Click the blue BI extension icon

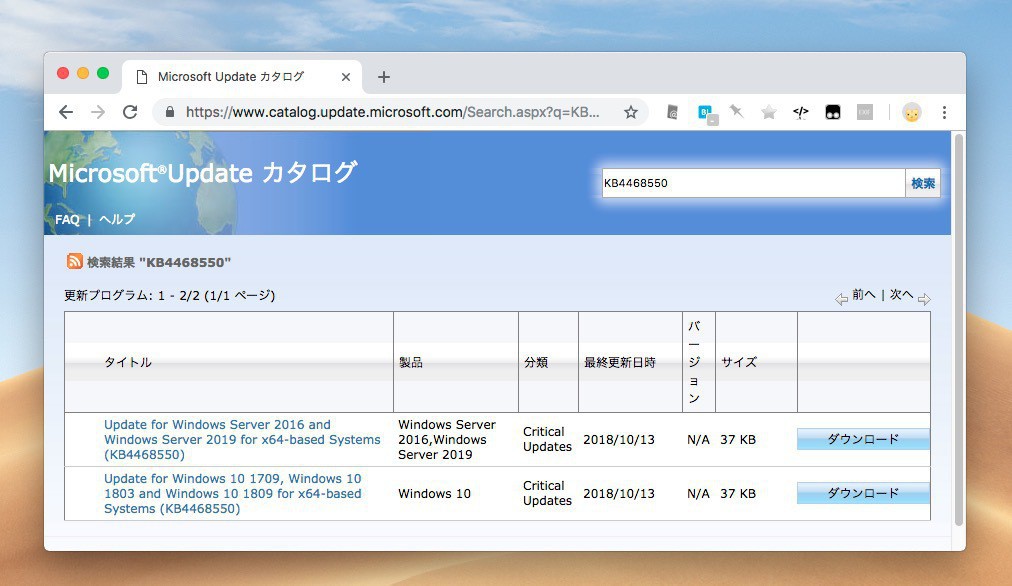[706, 113]
